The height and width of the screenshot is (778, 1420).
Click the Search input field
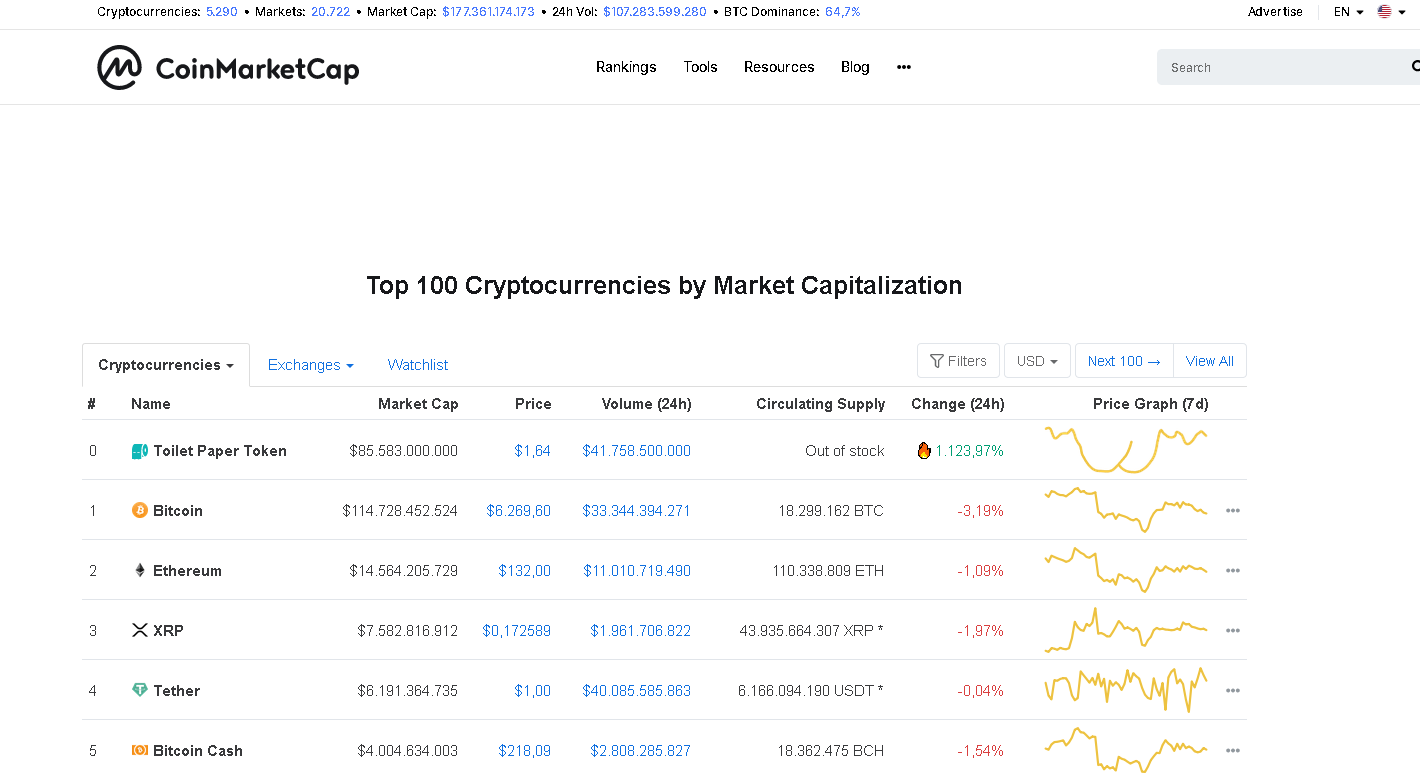(x=1280, y=67)
